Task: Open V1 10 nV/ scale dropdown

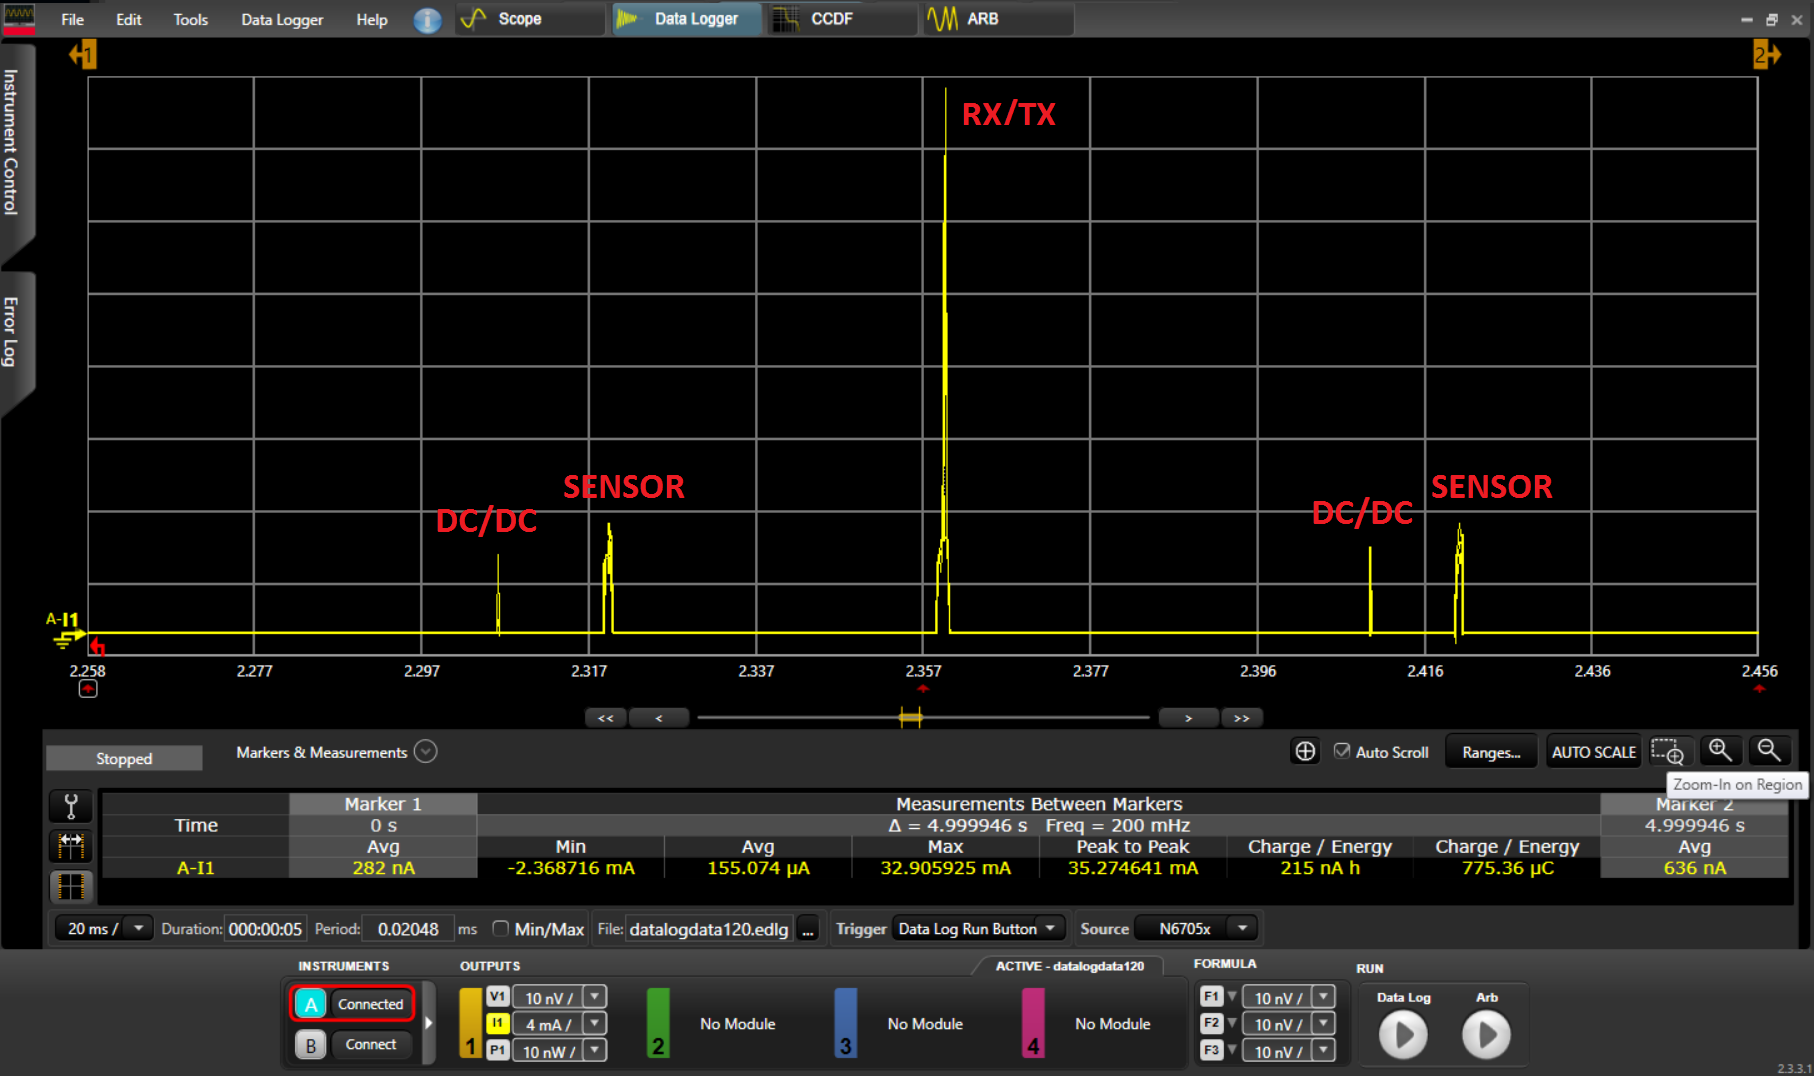Action: coord(595,997)
